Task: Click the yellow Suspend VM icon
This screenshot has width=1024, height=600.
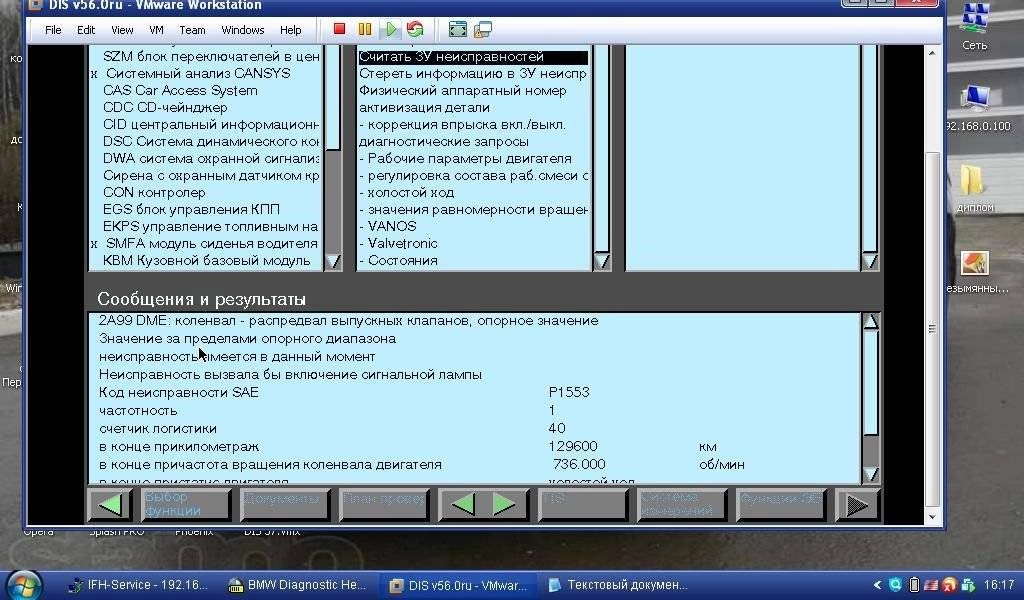Action: (x=364, y=29)
